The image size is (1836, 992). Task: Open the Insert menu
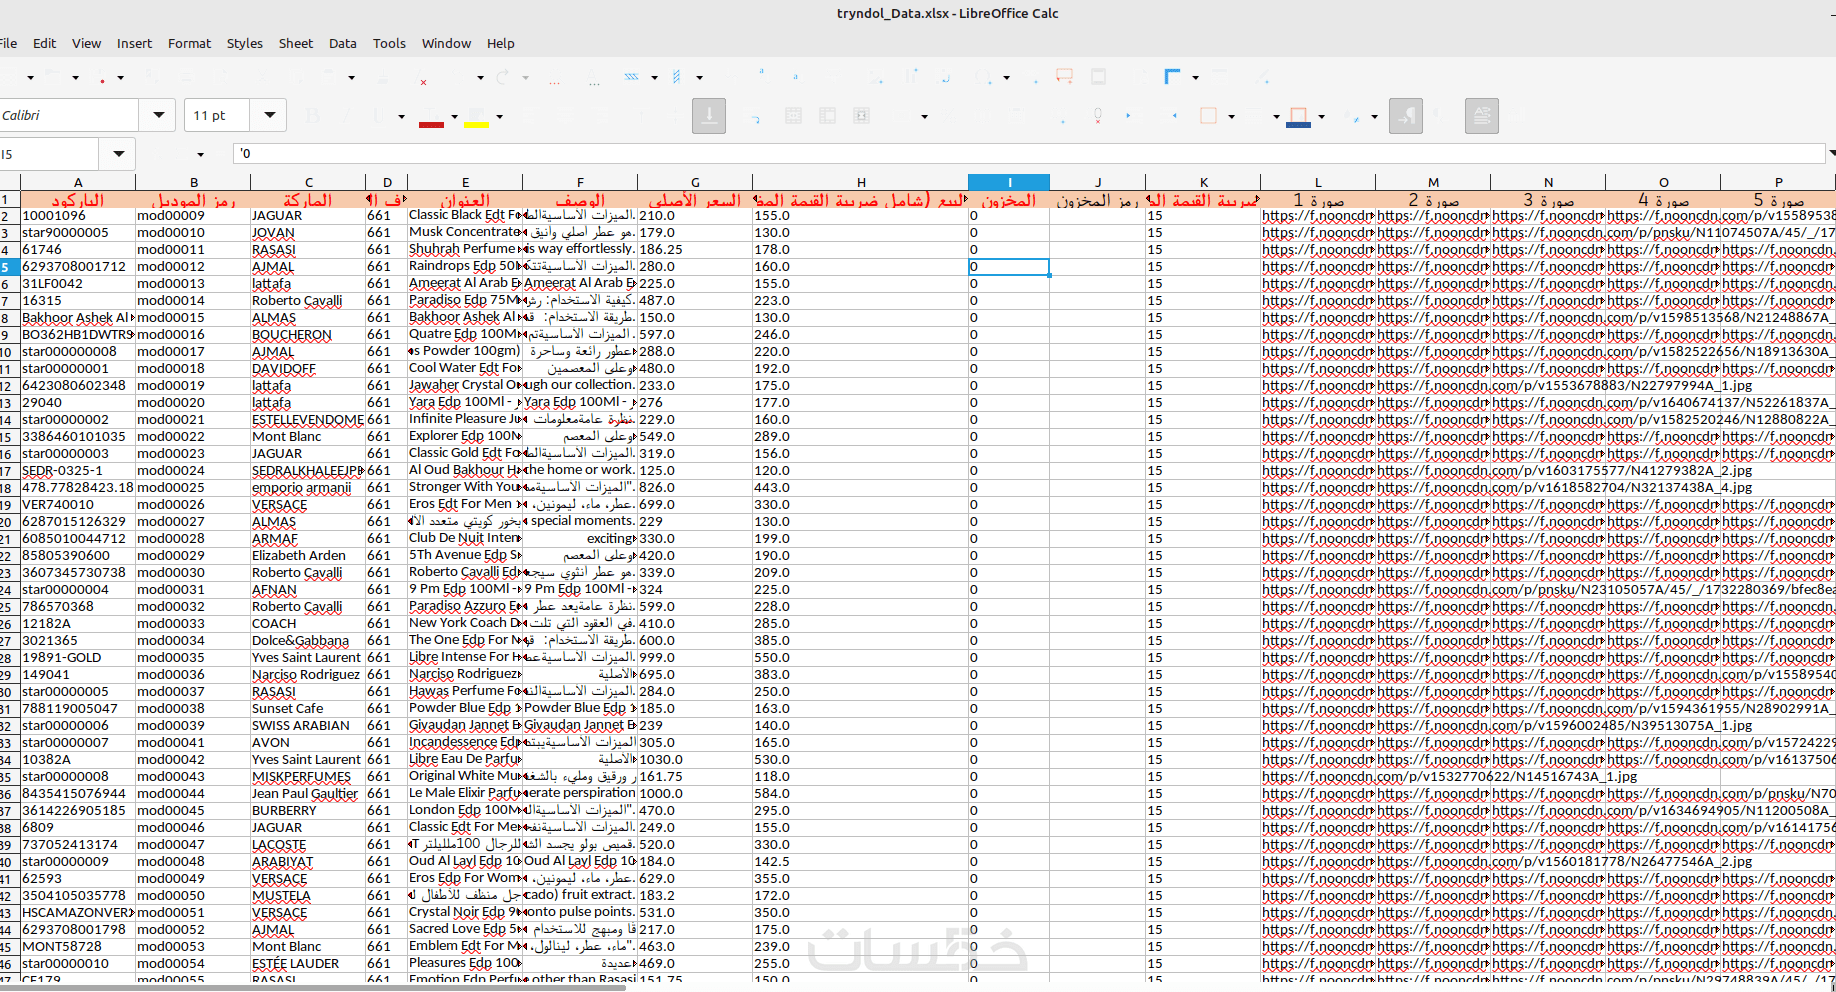pos(134,43)
